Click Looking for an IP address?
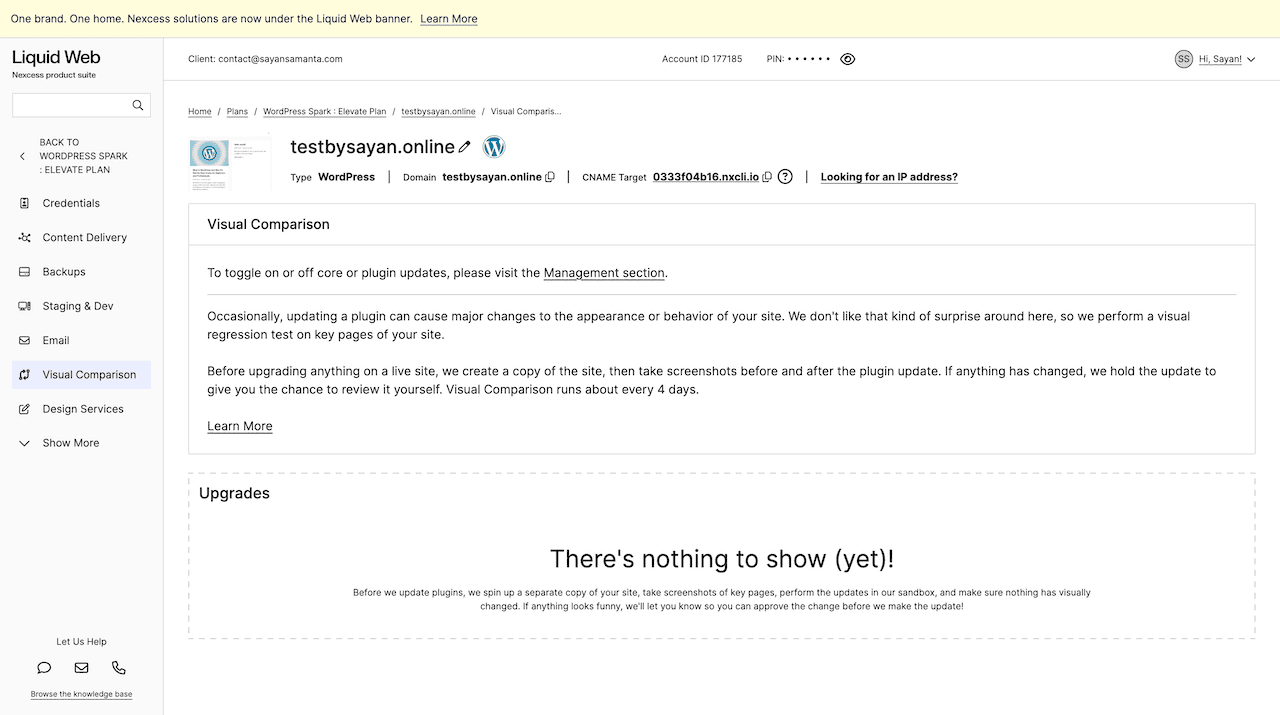 [x=888, y=177]
